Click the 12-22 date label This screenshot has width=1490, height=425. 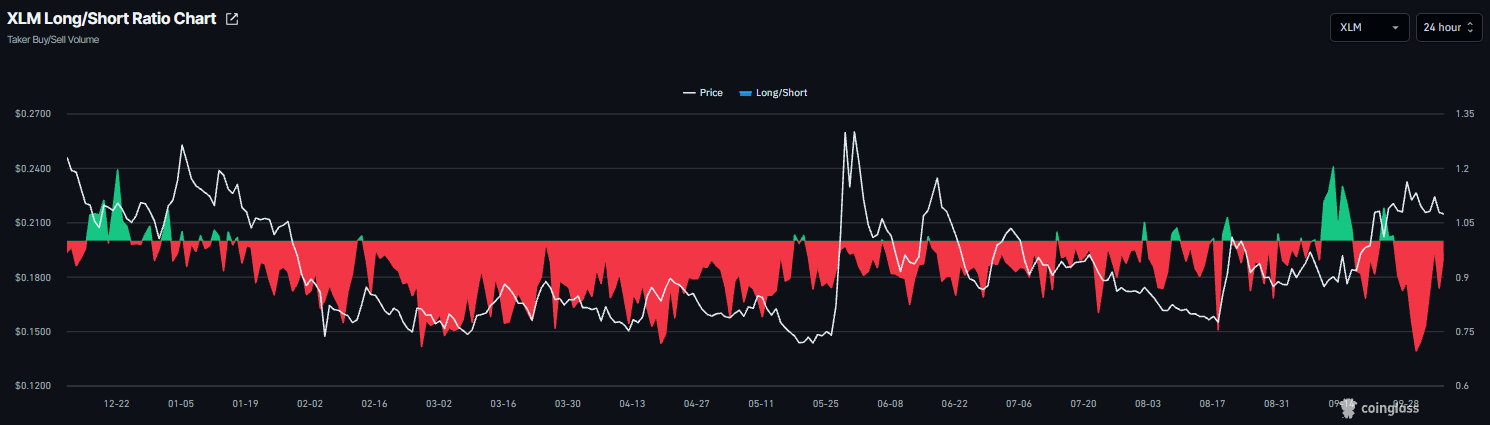(x=117, y=404)
